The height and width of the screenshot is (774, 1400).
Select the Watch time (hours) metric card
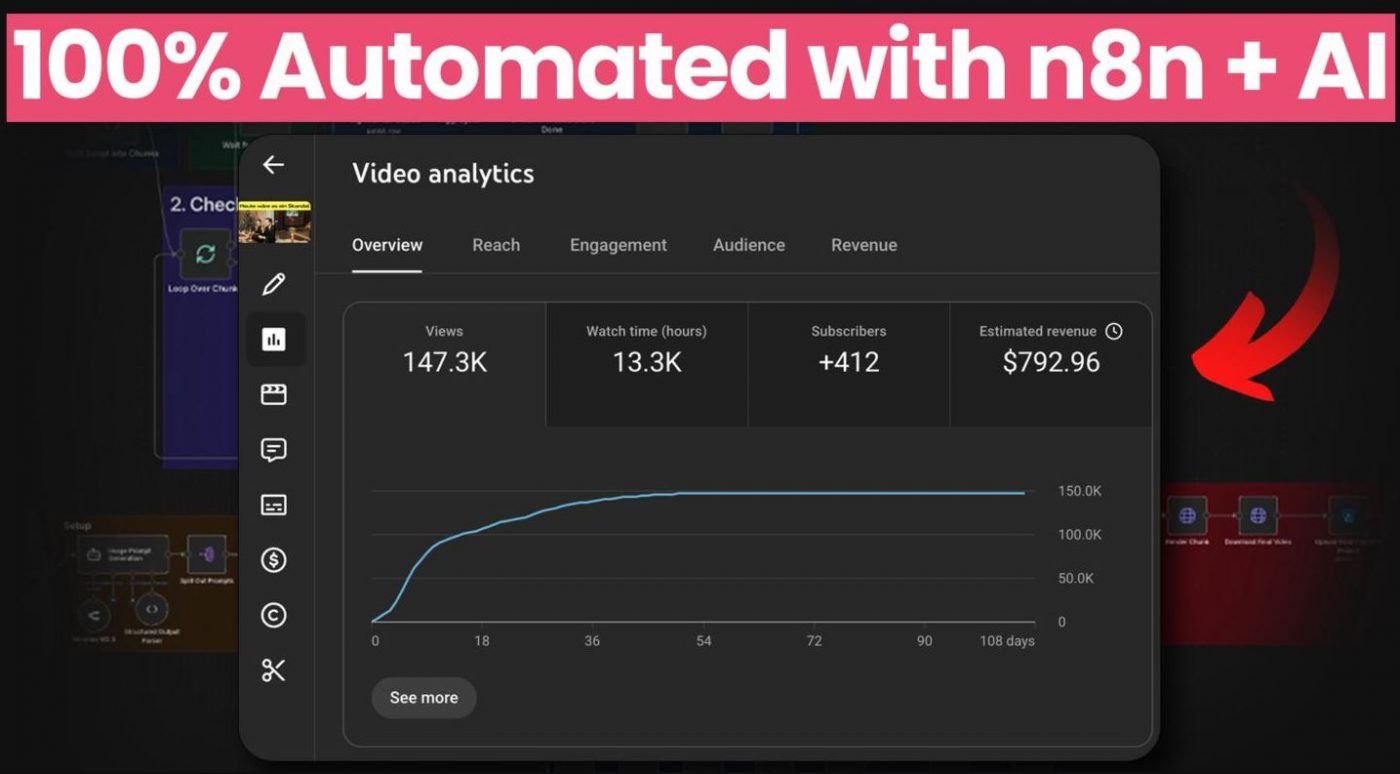click(x=647, y=365)
